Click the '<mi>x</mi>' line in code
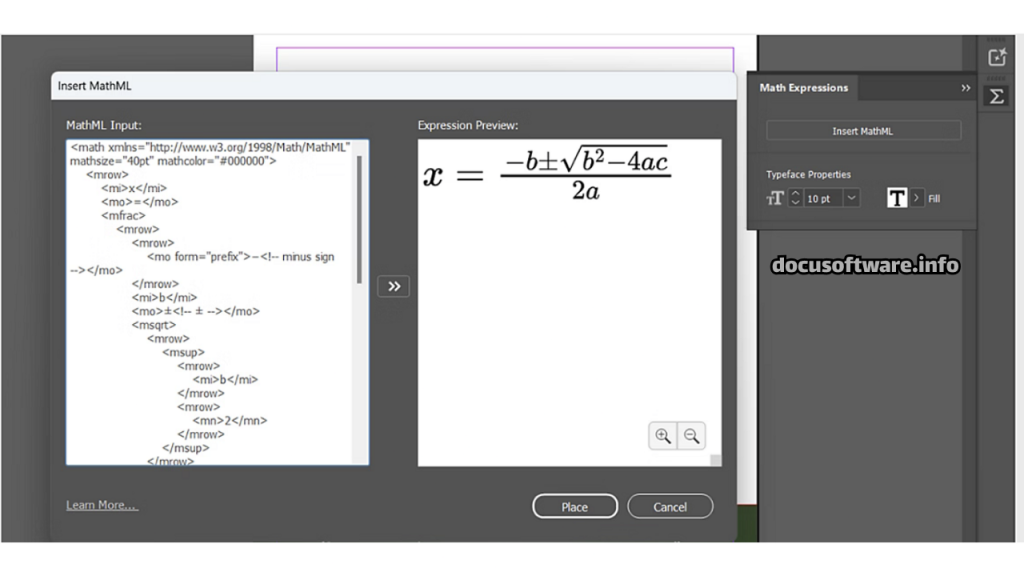The width and height of the screenshot is (1024, 576). pyautogui.click(x=134, y=188)
